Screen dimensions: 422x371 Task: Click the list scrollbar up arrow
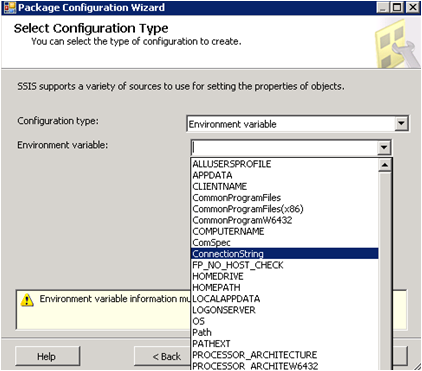point(385,165)
